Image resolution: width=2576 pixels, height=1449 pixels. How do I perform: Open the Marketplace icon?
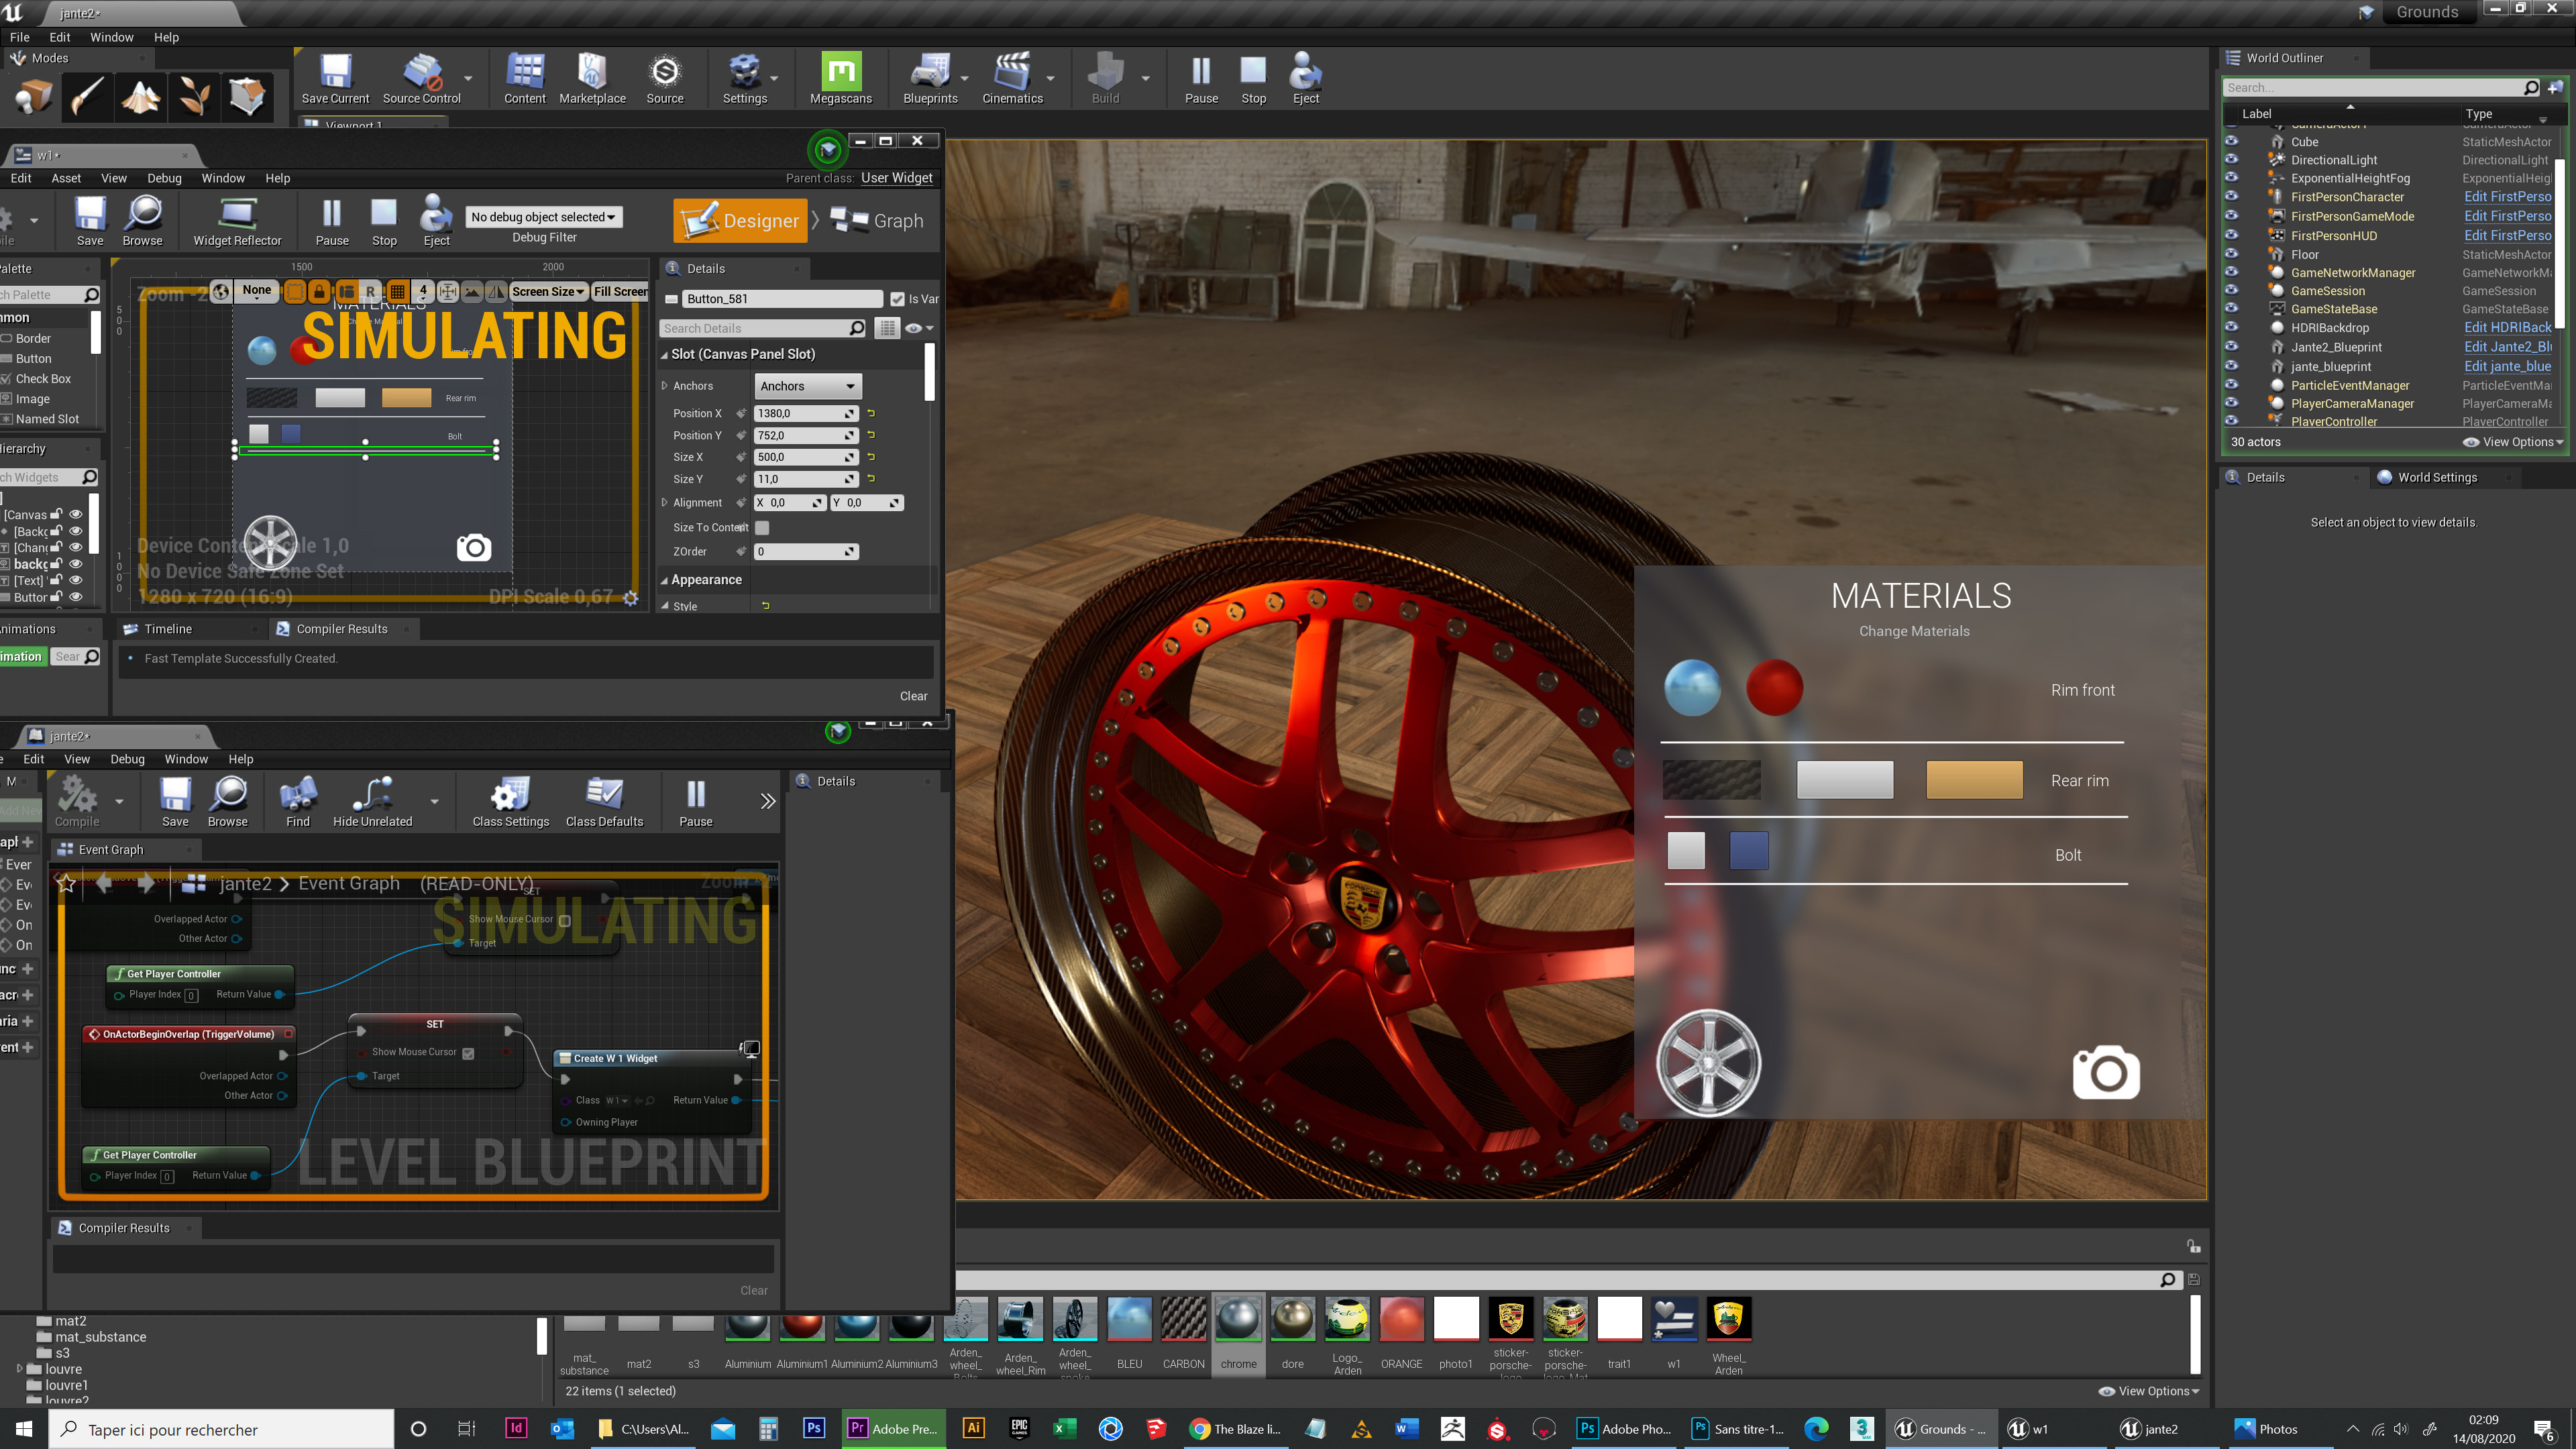coord(592,79)
